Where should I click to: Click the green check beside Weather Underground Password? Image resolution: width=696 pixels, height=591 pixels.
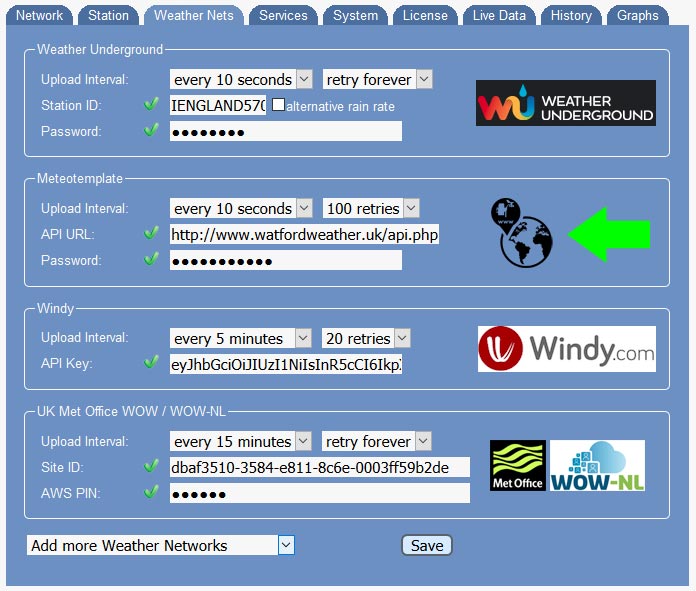click(x=151, y=130)
